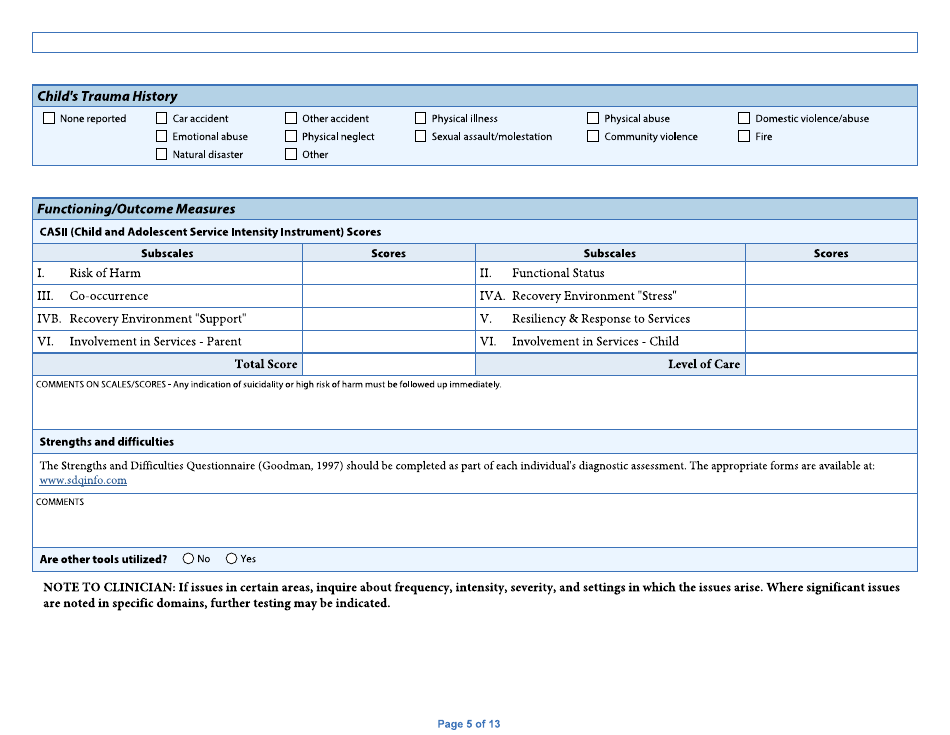Image resolution: width=950 pixels, height=735 pixels.
Task: Click the Level of Care field
Action: click(x=831, y=364)
